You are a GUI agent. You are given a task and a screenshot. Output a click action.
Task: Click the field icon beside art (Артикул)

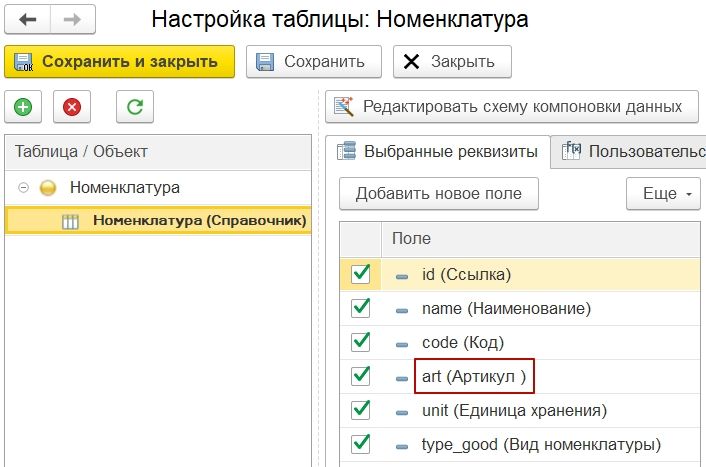coord(402,379)
